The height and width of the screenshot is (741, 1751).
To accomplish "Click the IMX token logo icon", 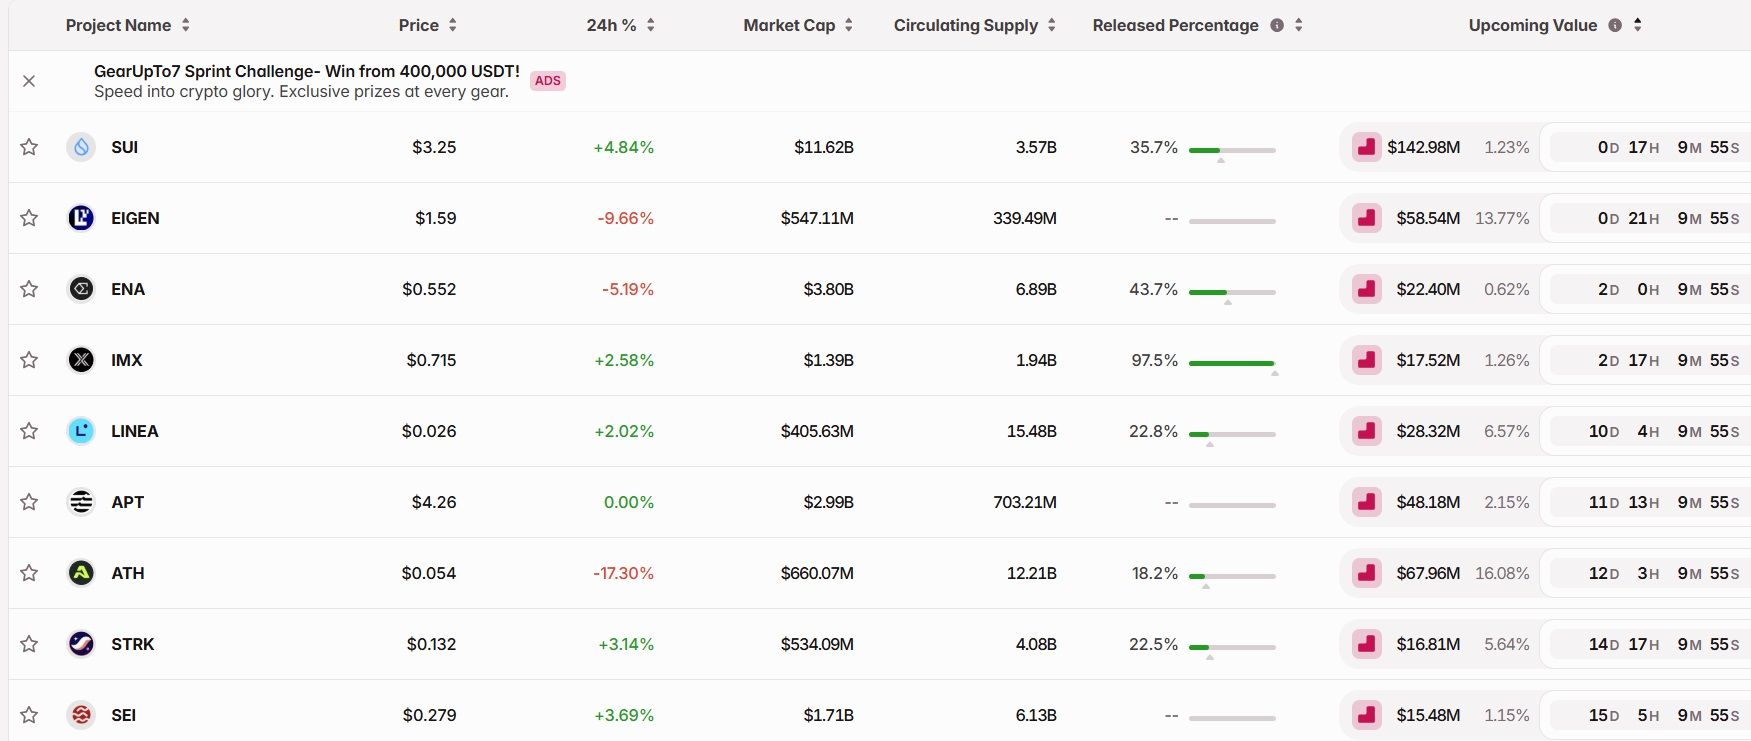I will (81, 360).
